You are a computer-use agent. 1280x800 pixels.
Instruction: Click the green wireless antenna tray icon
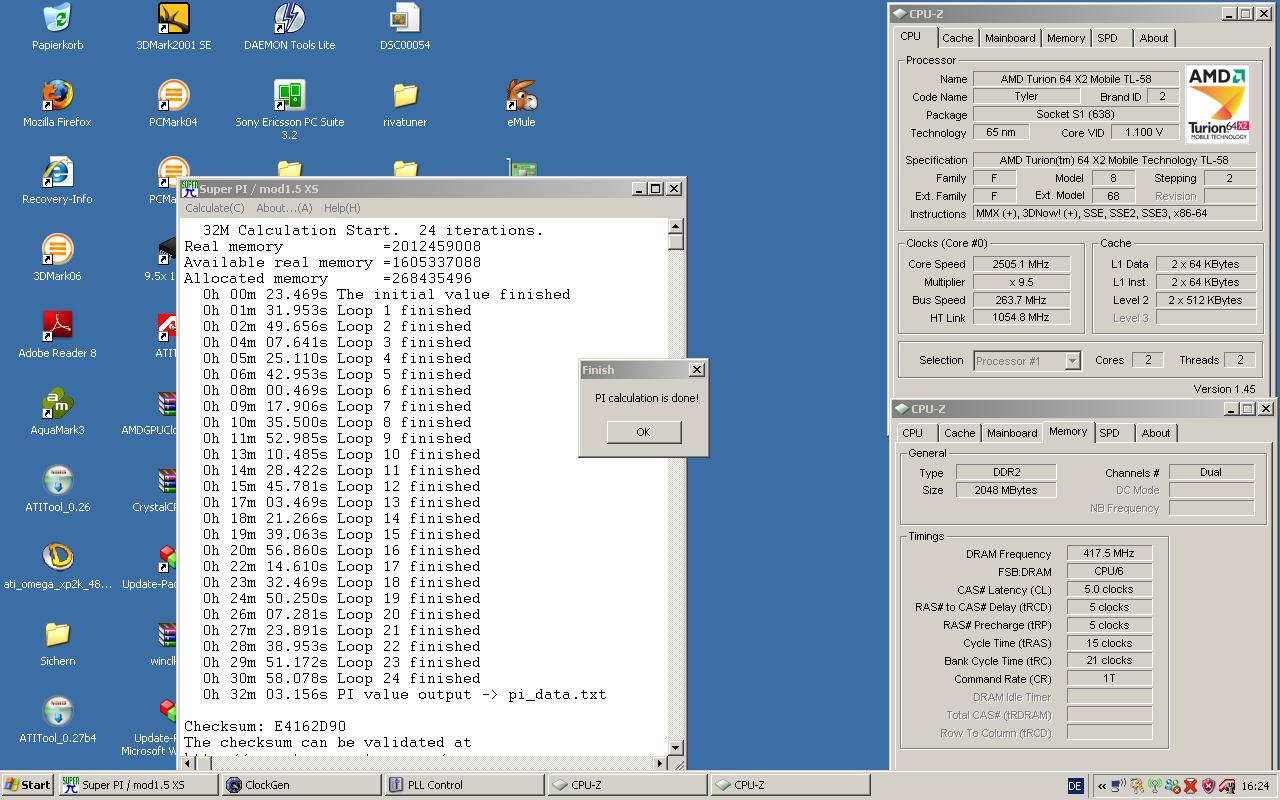[x=1154, y=786]
